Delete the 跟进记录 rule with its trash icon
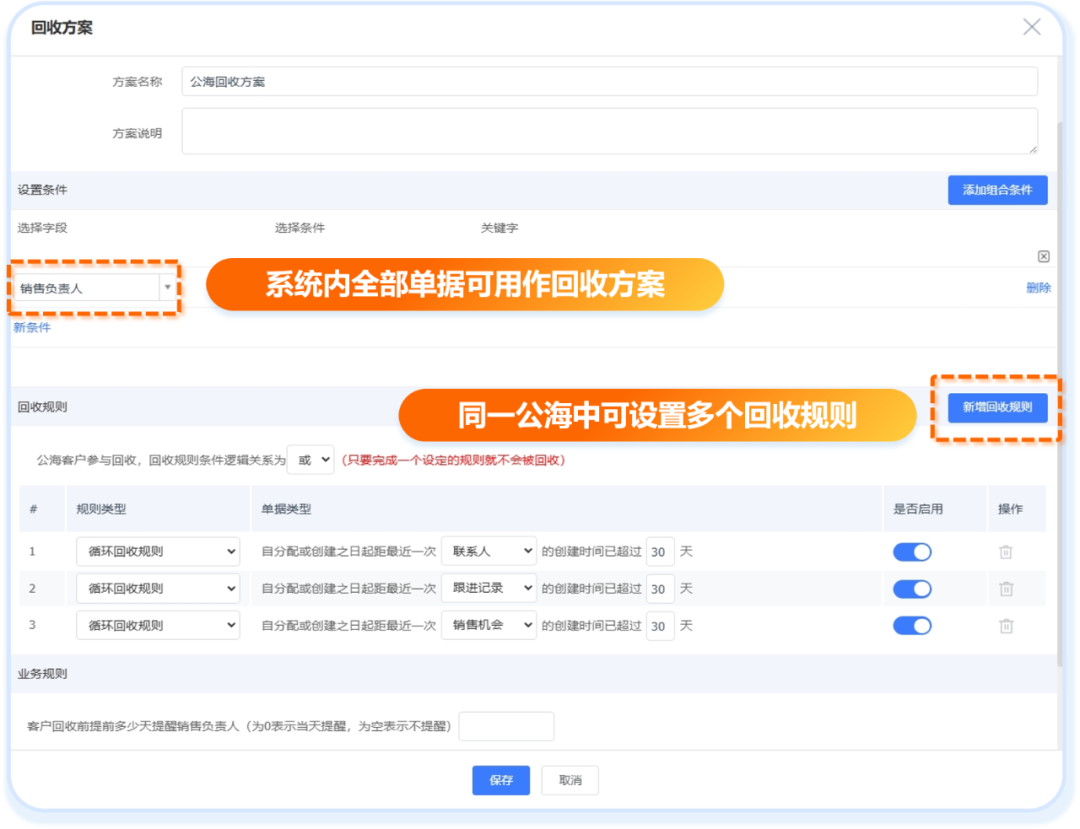Image resolution: width=1080 pixels, height=829 pixels. point(1007,588)
